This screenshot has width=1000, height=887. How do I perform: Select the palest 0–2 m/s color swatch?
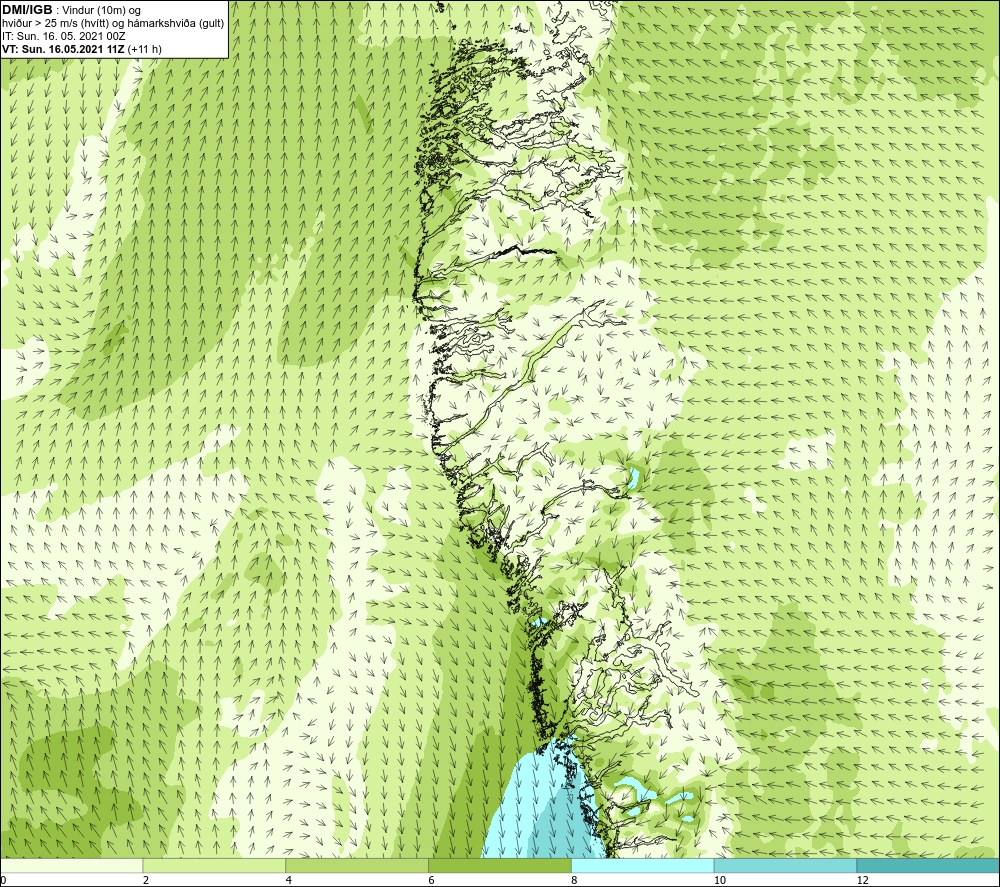pyautogui.click(x=71, y=865)
